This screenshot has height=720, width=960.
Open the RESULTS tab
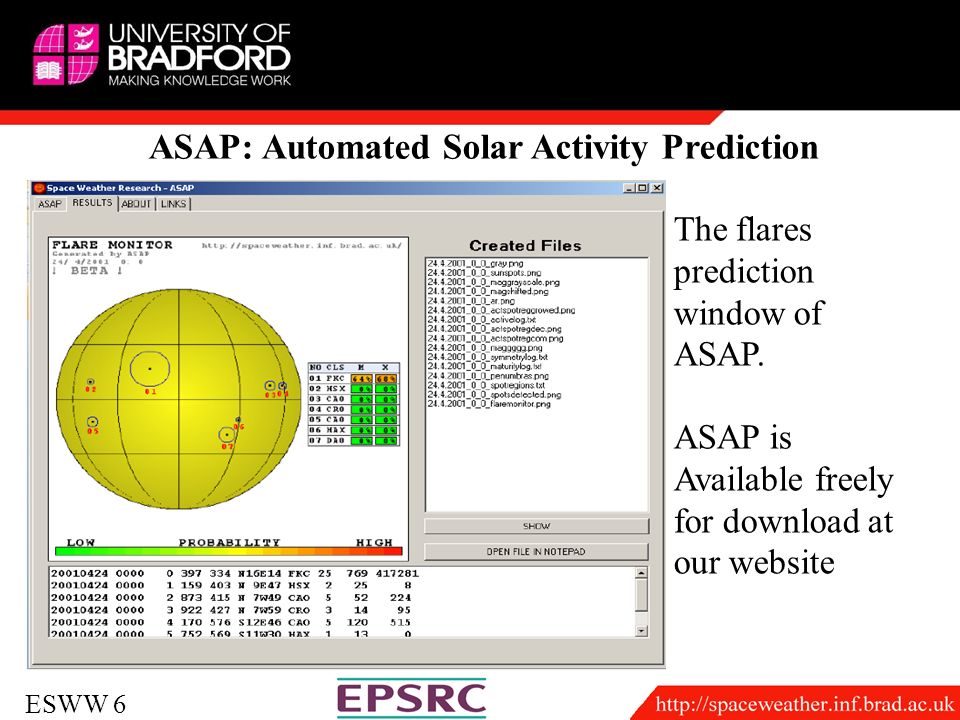click(x=92, y=203)
